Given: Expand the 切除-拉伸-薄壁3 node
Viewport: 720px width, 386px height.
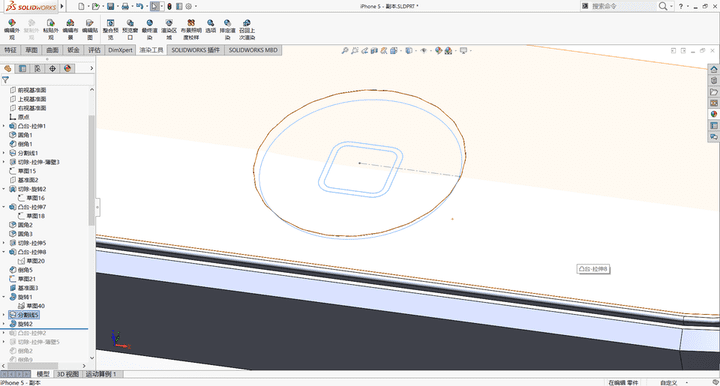Looking at the screenshot, I should (4, 162).
